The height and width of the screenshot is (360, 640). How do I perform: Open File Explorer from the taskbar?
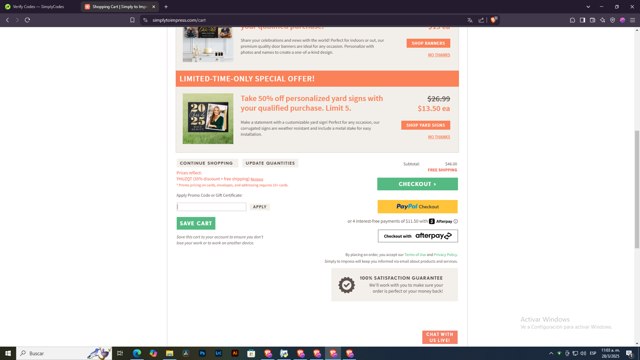[x=169, y=353]
